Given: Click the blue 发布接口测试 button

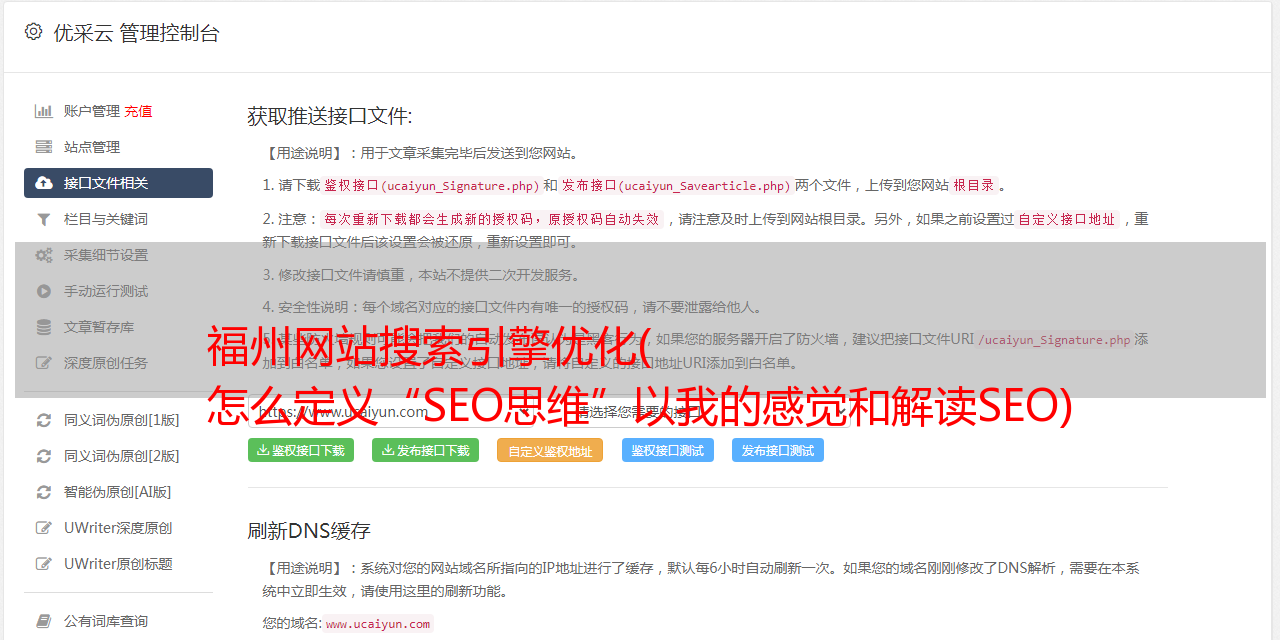Looking at the screenshot, I should click(778, 450).
